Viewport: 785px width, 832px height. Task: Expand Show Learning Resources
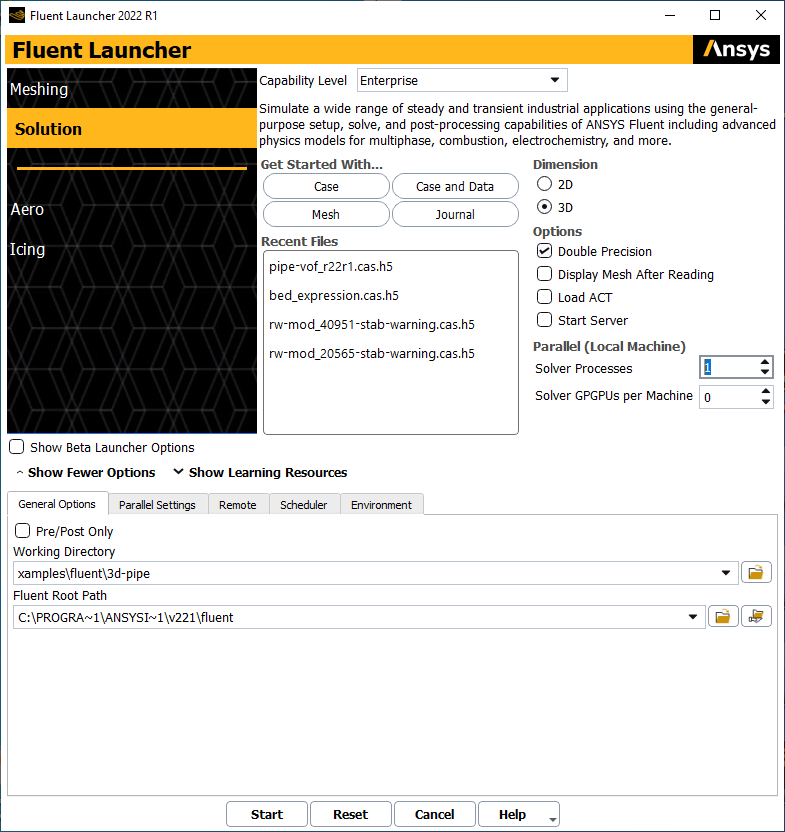pos(261,472)
